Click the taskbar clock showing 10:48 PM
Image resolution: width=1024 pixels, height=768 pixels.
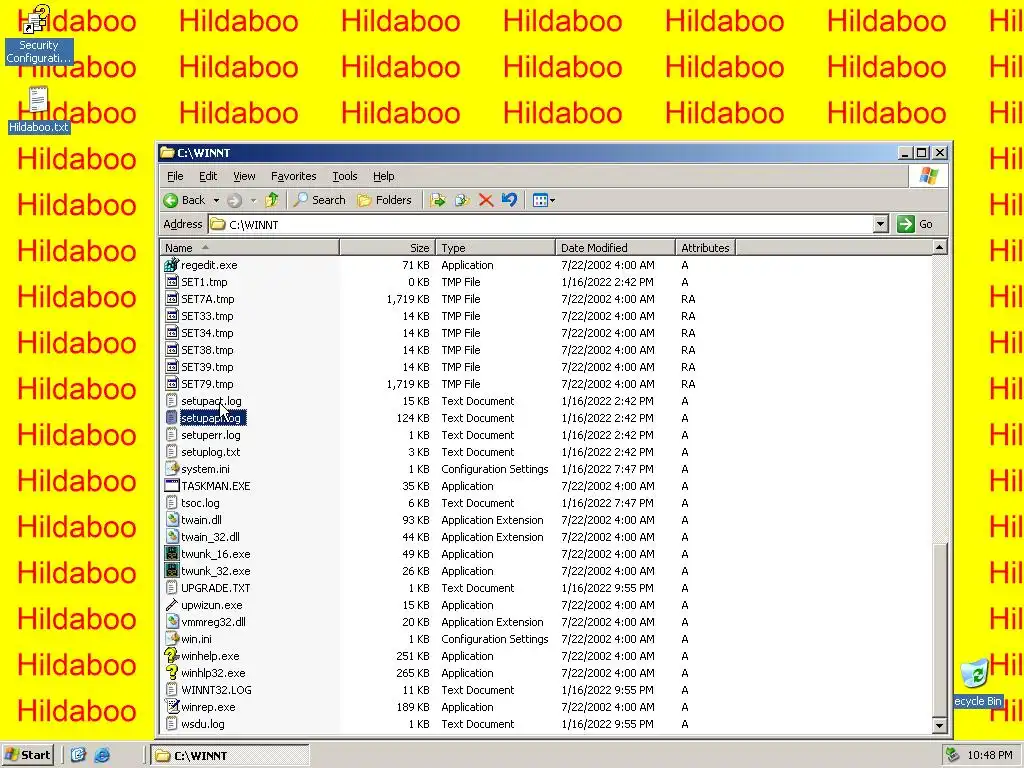pos(990,755)
